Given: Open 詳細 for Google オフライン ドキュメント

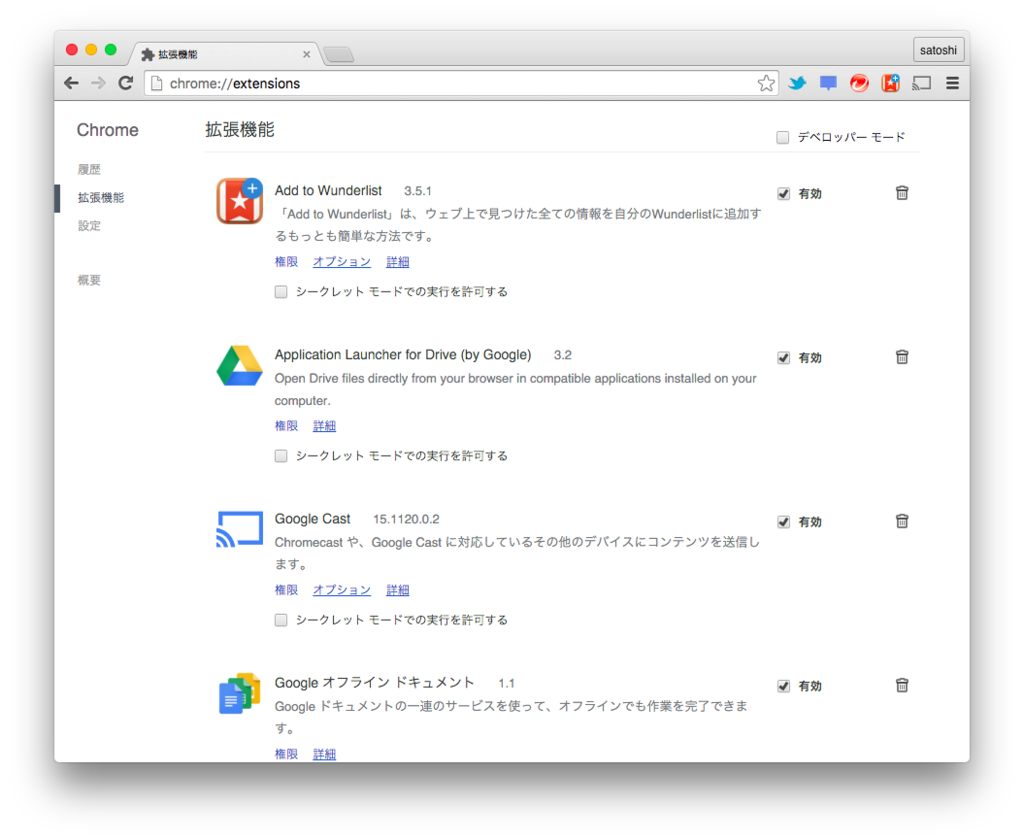Looking at the screenshot, I should [324, 754].
